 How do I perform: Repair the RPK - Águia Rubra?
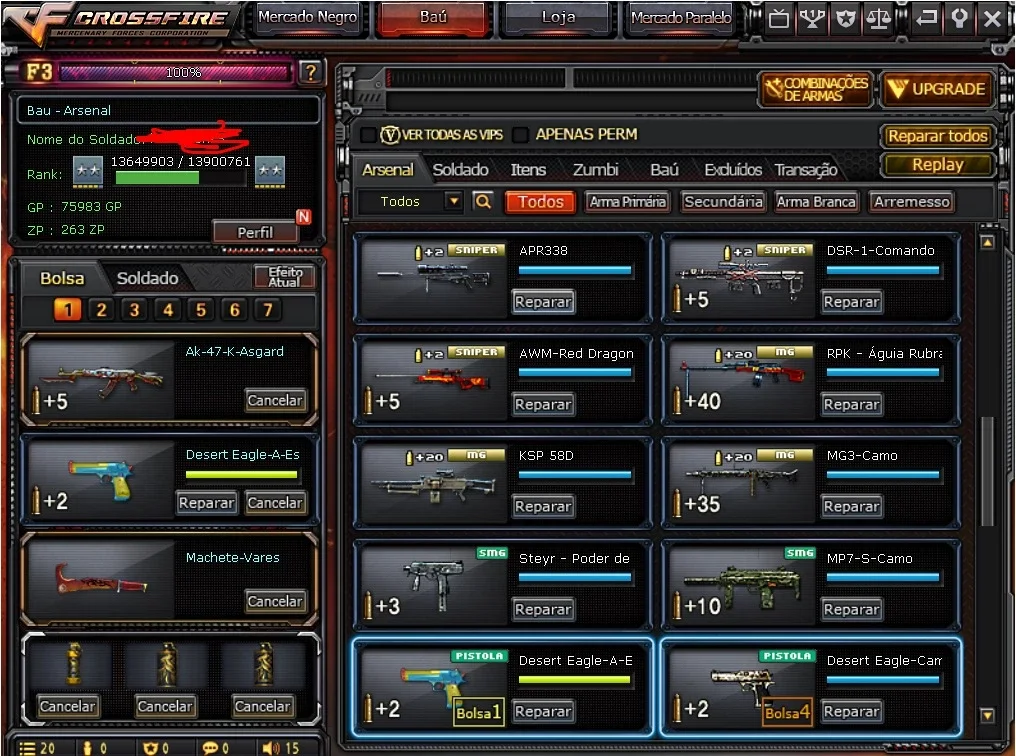tap(851, 404)
